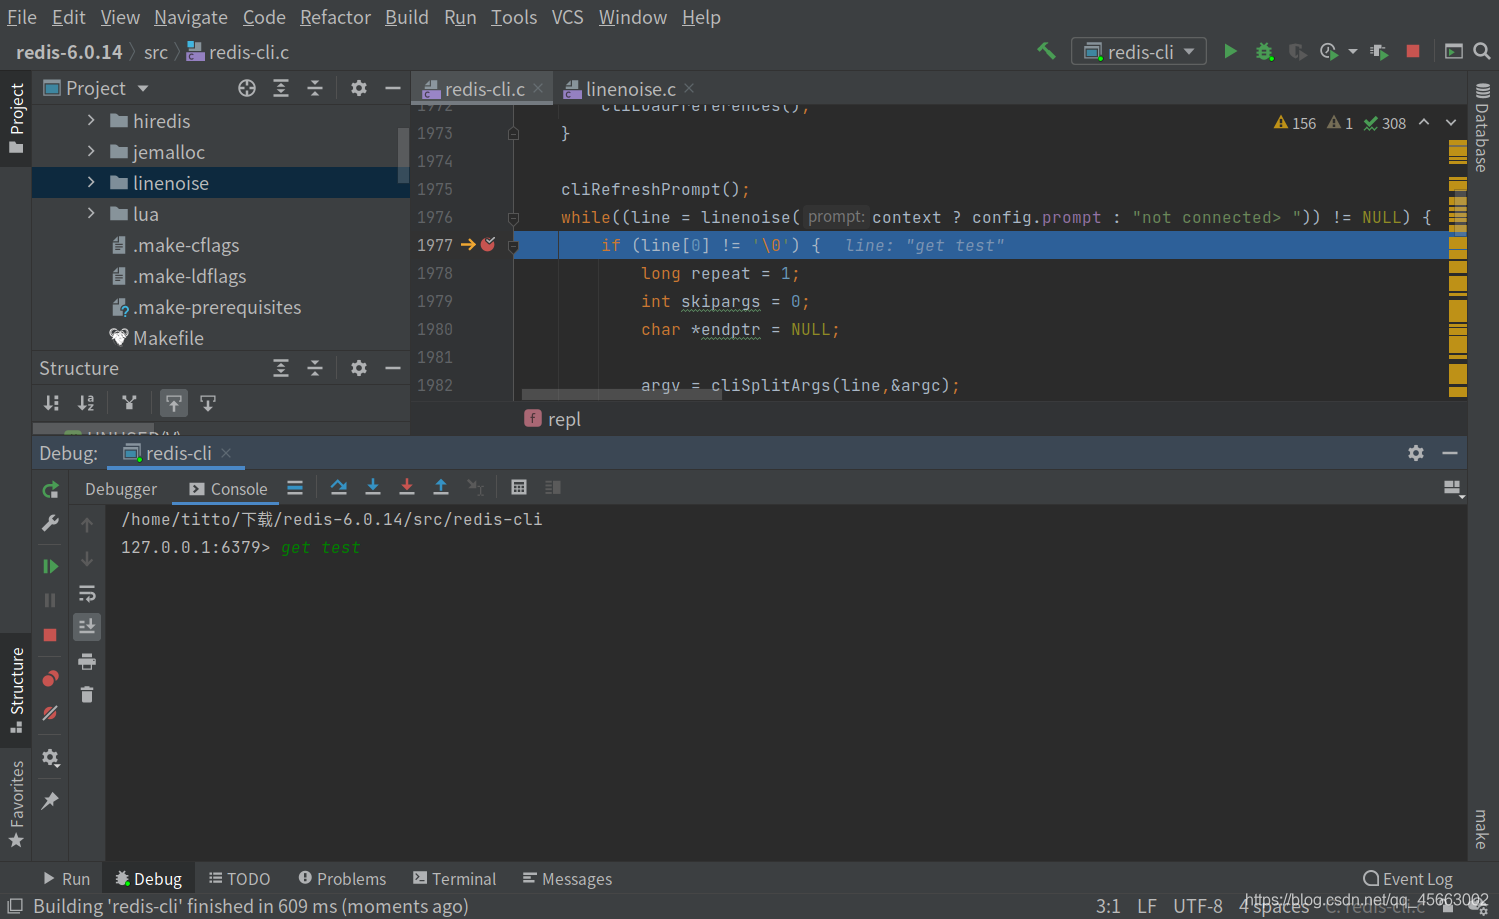Click the UTF-8 encoding in status bar

(1197, 906)
